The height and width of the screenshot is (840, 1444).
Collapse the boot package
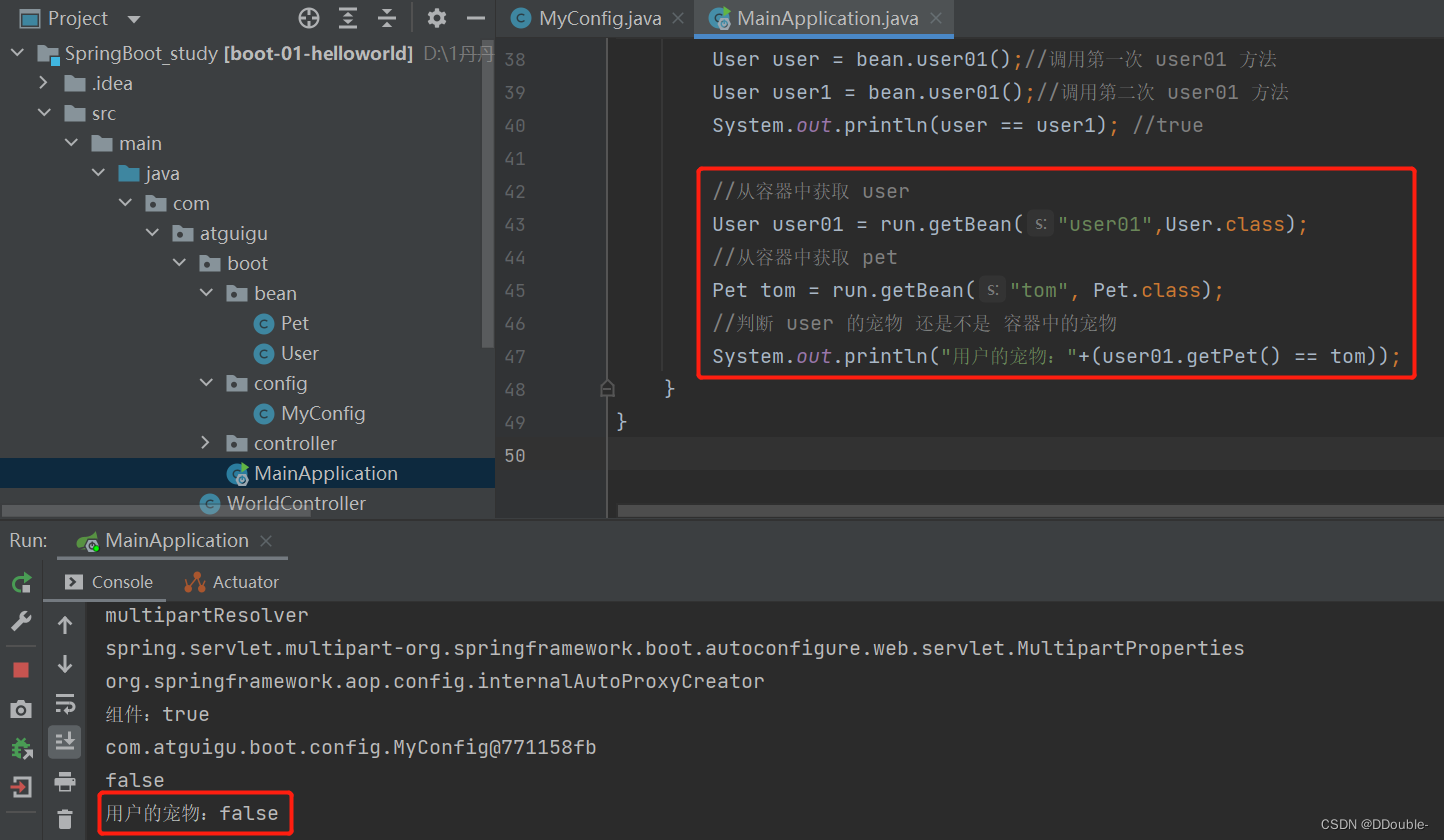179,263
